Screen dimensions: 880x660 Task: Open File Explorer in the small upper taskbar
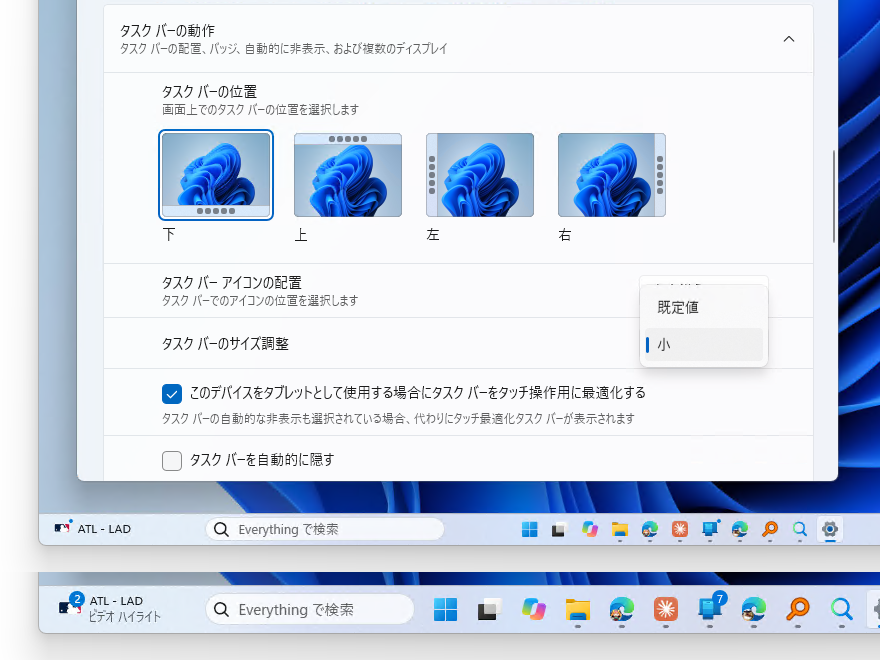tap(620, 529)
